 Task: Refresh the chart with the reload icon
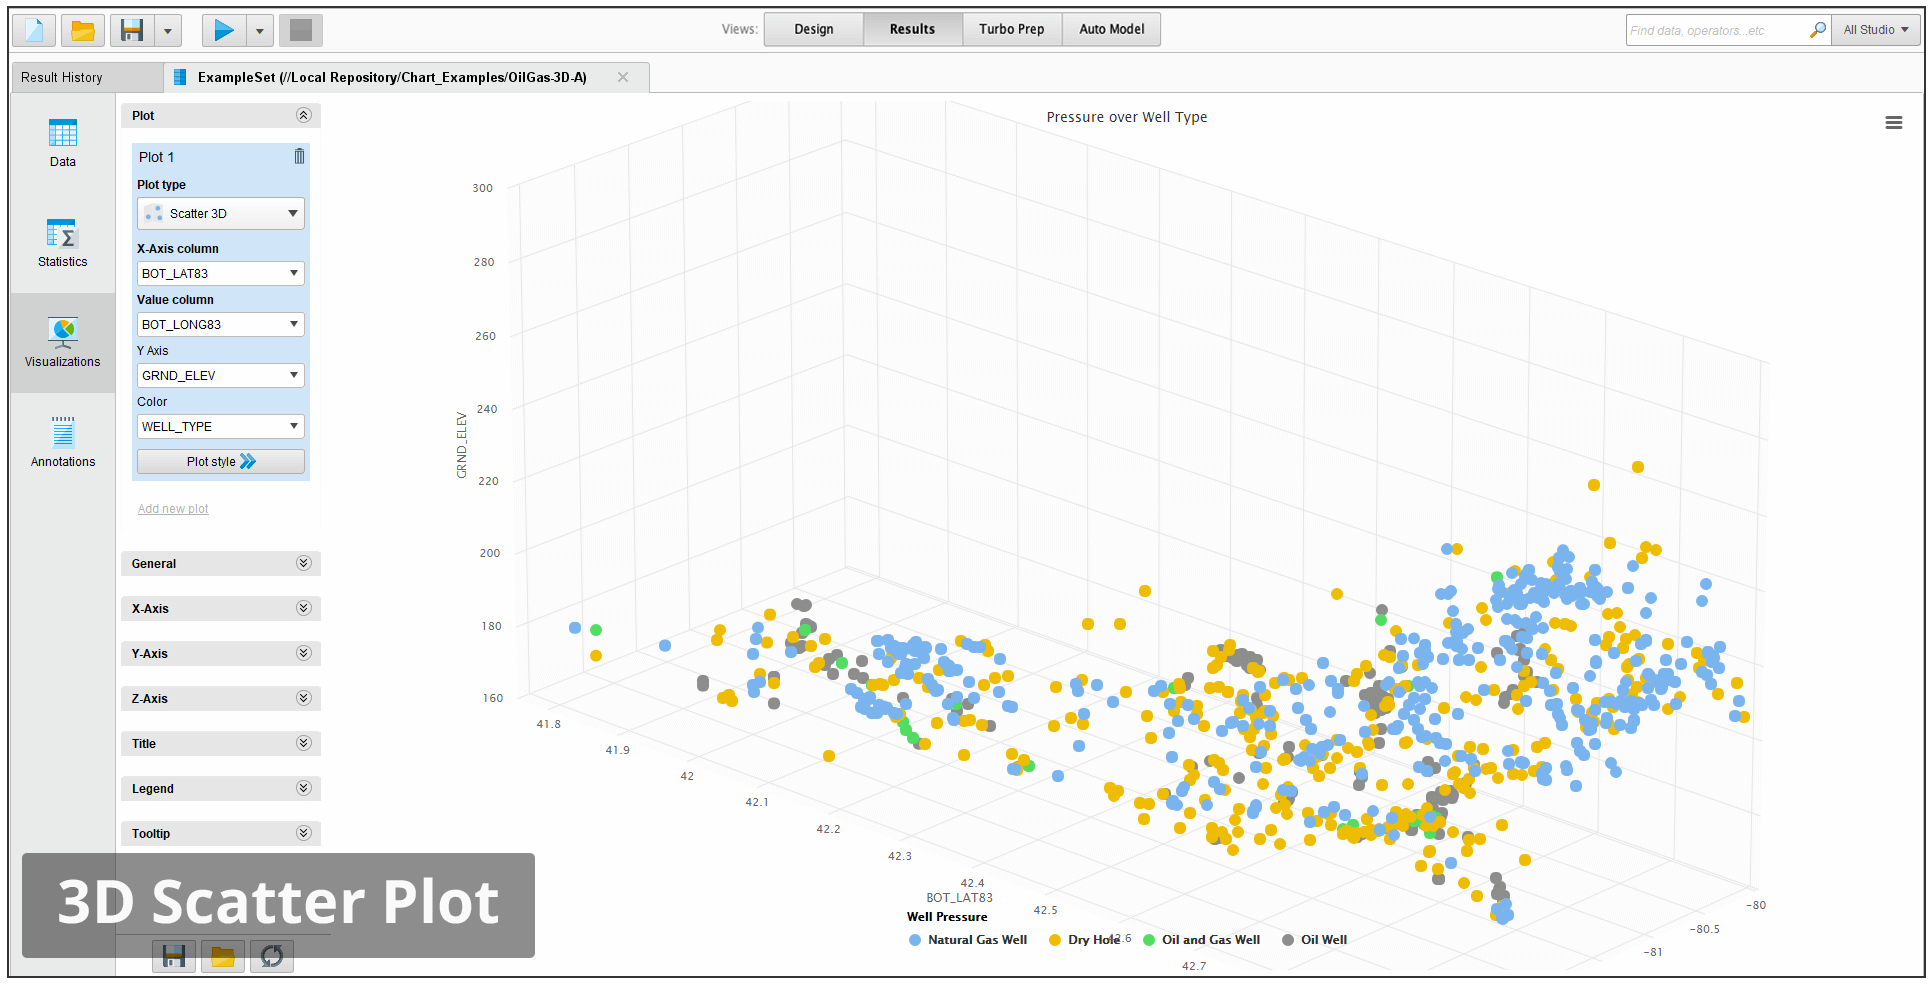[x=271, y=956]
